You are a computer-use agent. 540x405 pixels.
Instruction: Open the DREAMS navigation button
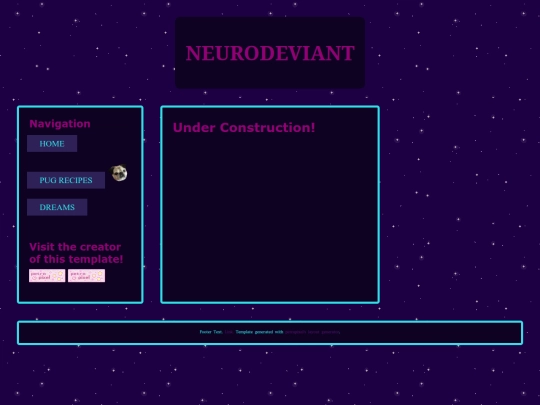tap(57, 207)
